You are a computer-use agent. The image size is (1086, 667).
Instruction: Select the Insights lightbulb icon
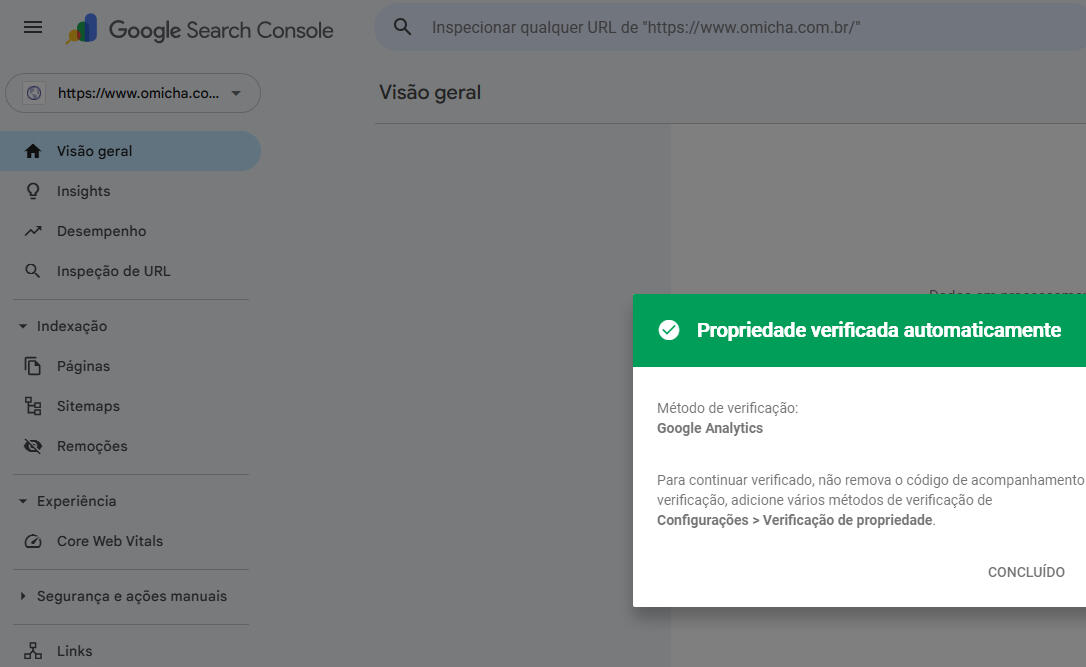34,191
